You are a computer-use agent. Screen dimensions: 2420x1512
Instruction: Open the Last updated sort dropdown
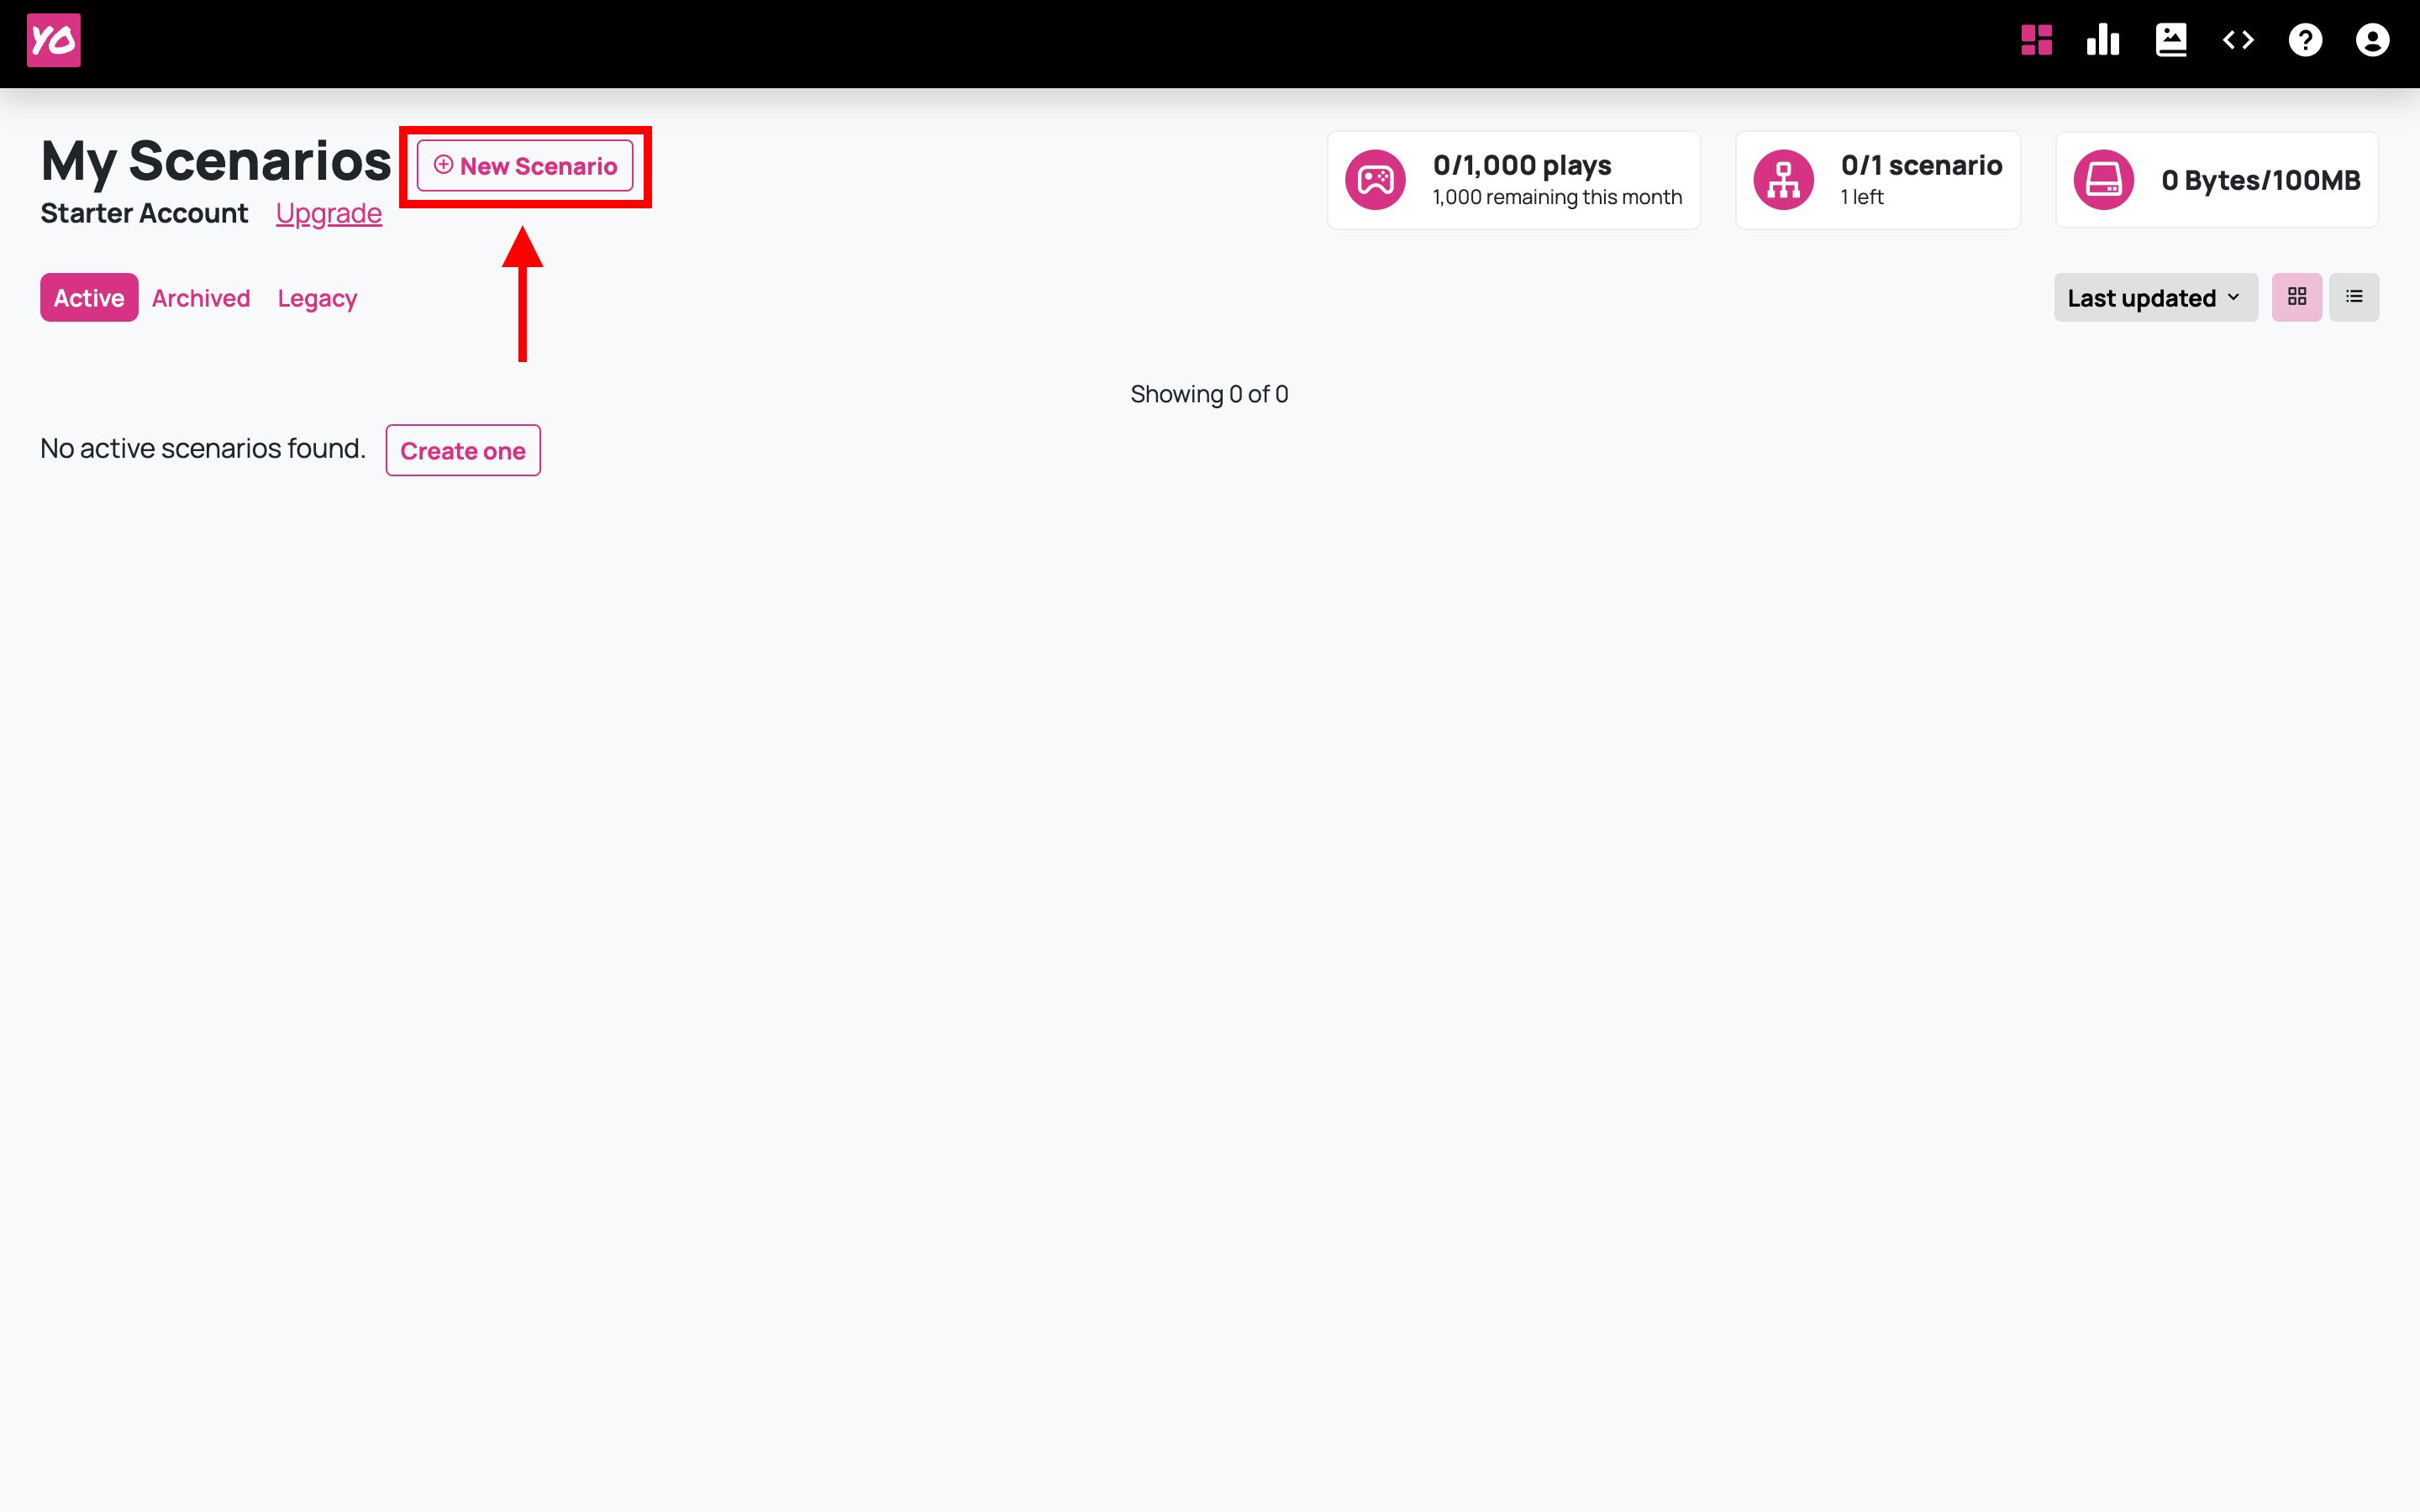coord(2155,298)
